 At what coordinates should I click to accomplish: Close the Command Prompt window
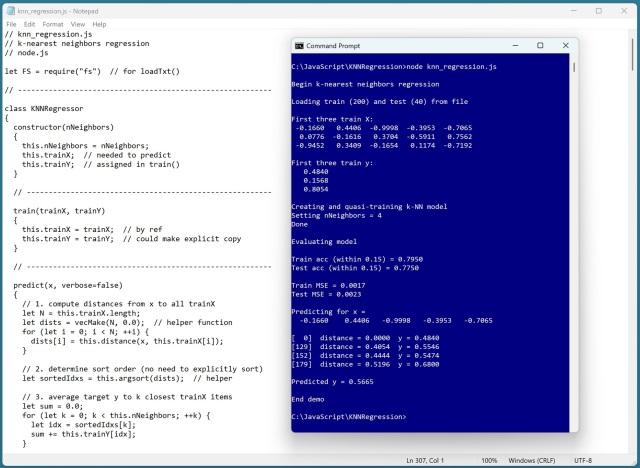565,46
